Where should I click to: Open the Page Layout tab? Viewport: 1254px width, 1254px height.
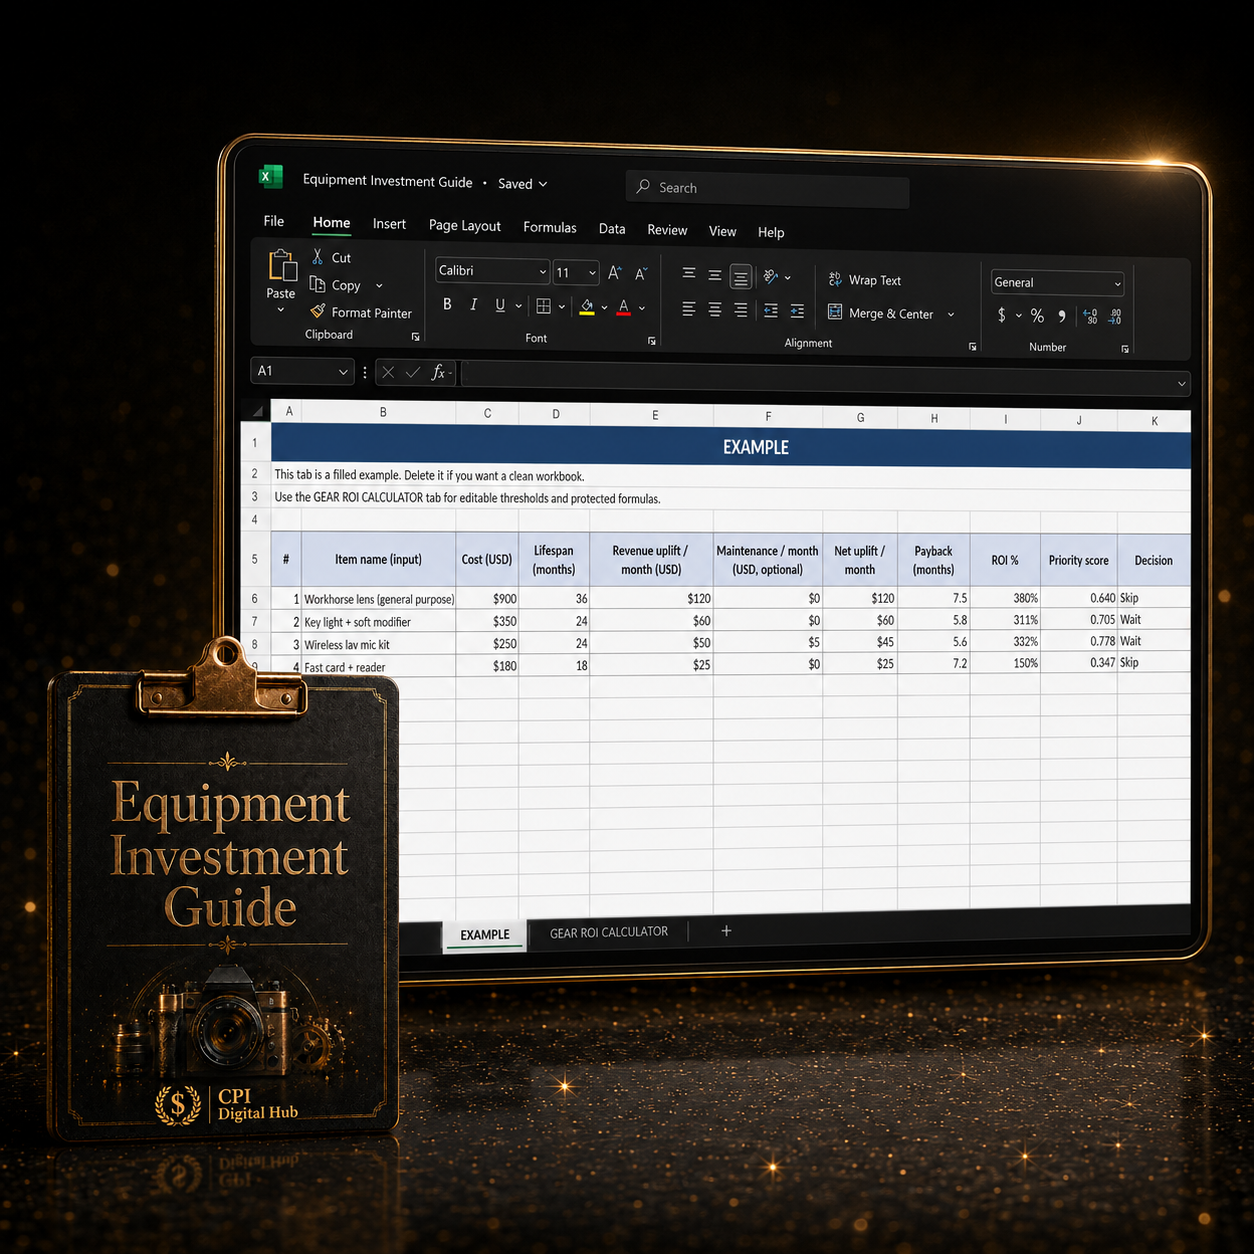coord(465,225)
